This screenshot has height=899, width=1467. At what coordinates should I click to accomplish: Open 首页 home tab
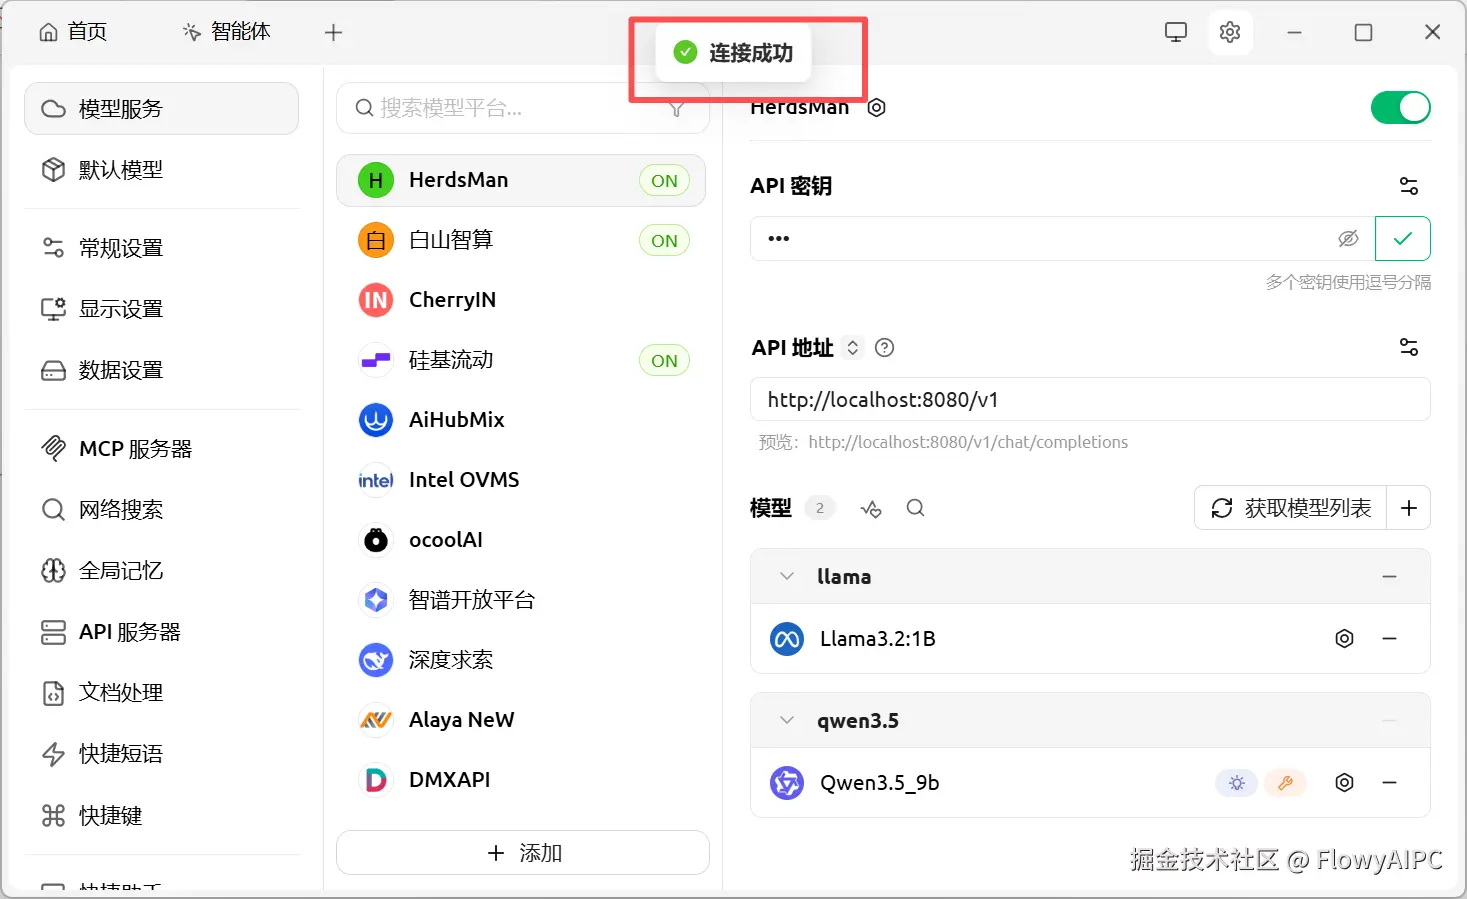(73, 32)
